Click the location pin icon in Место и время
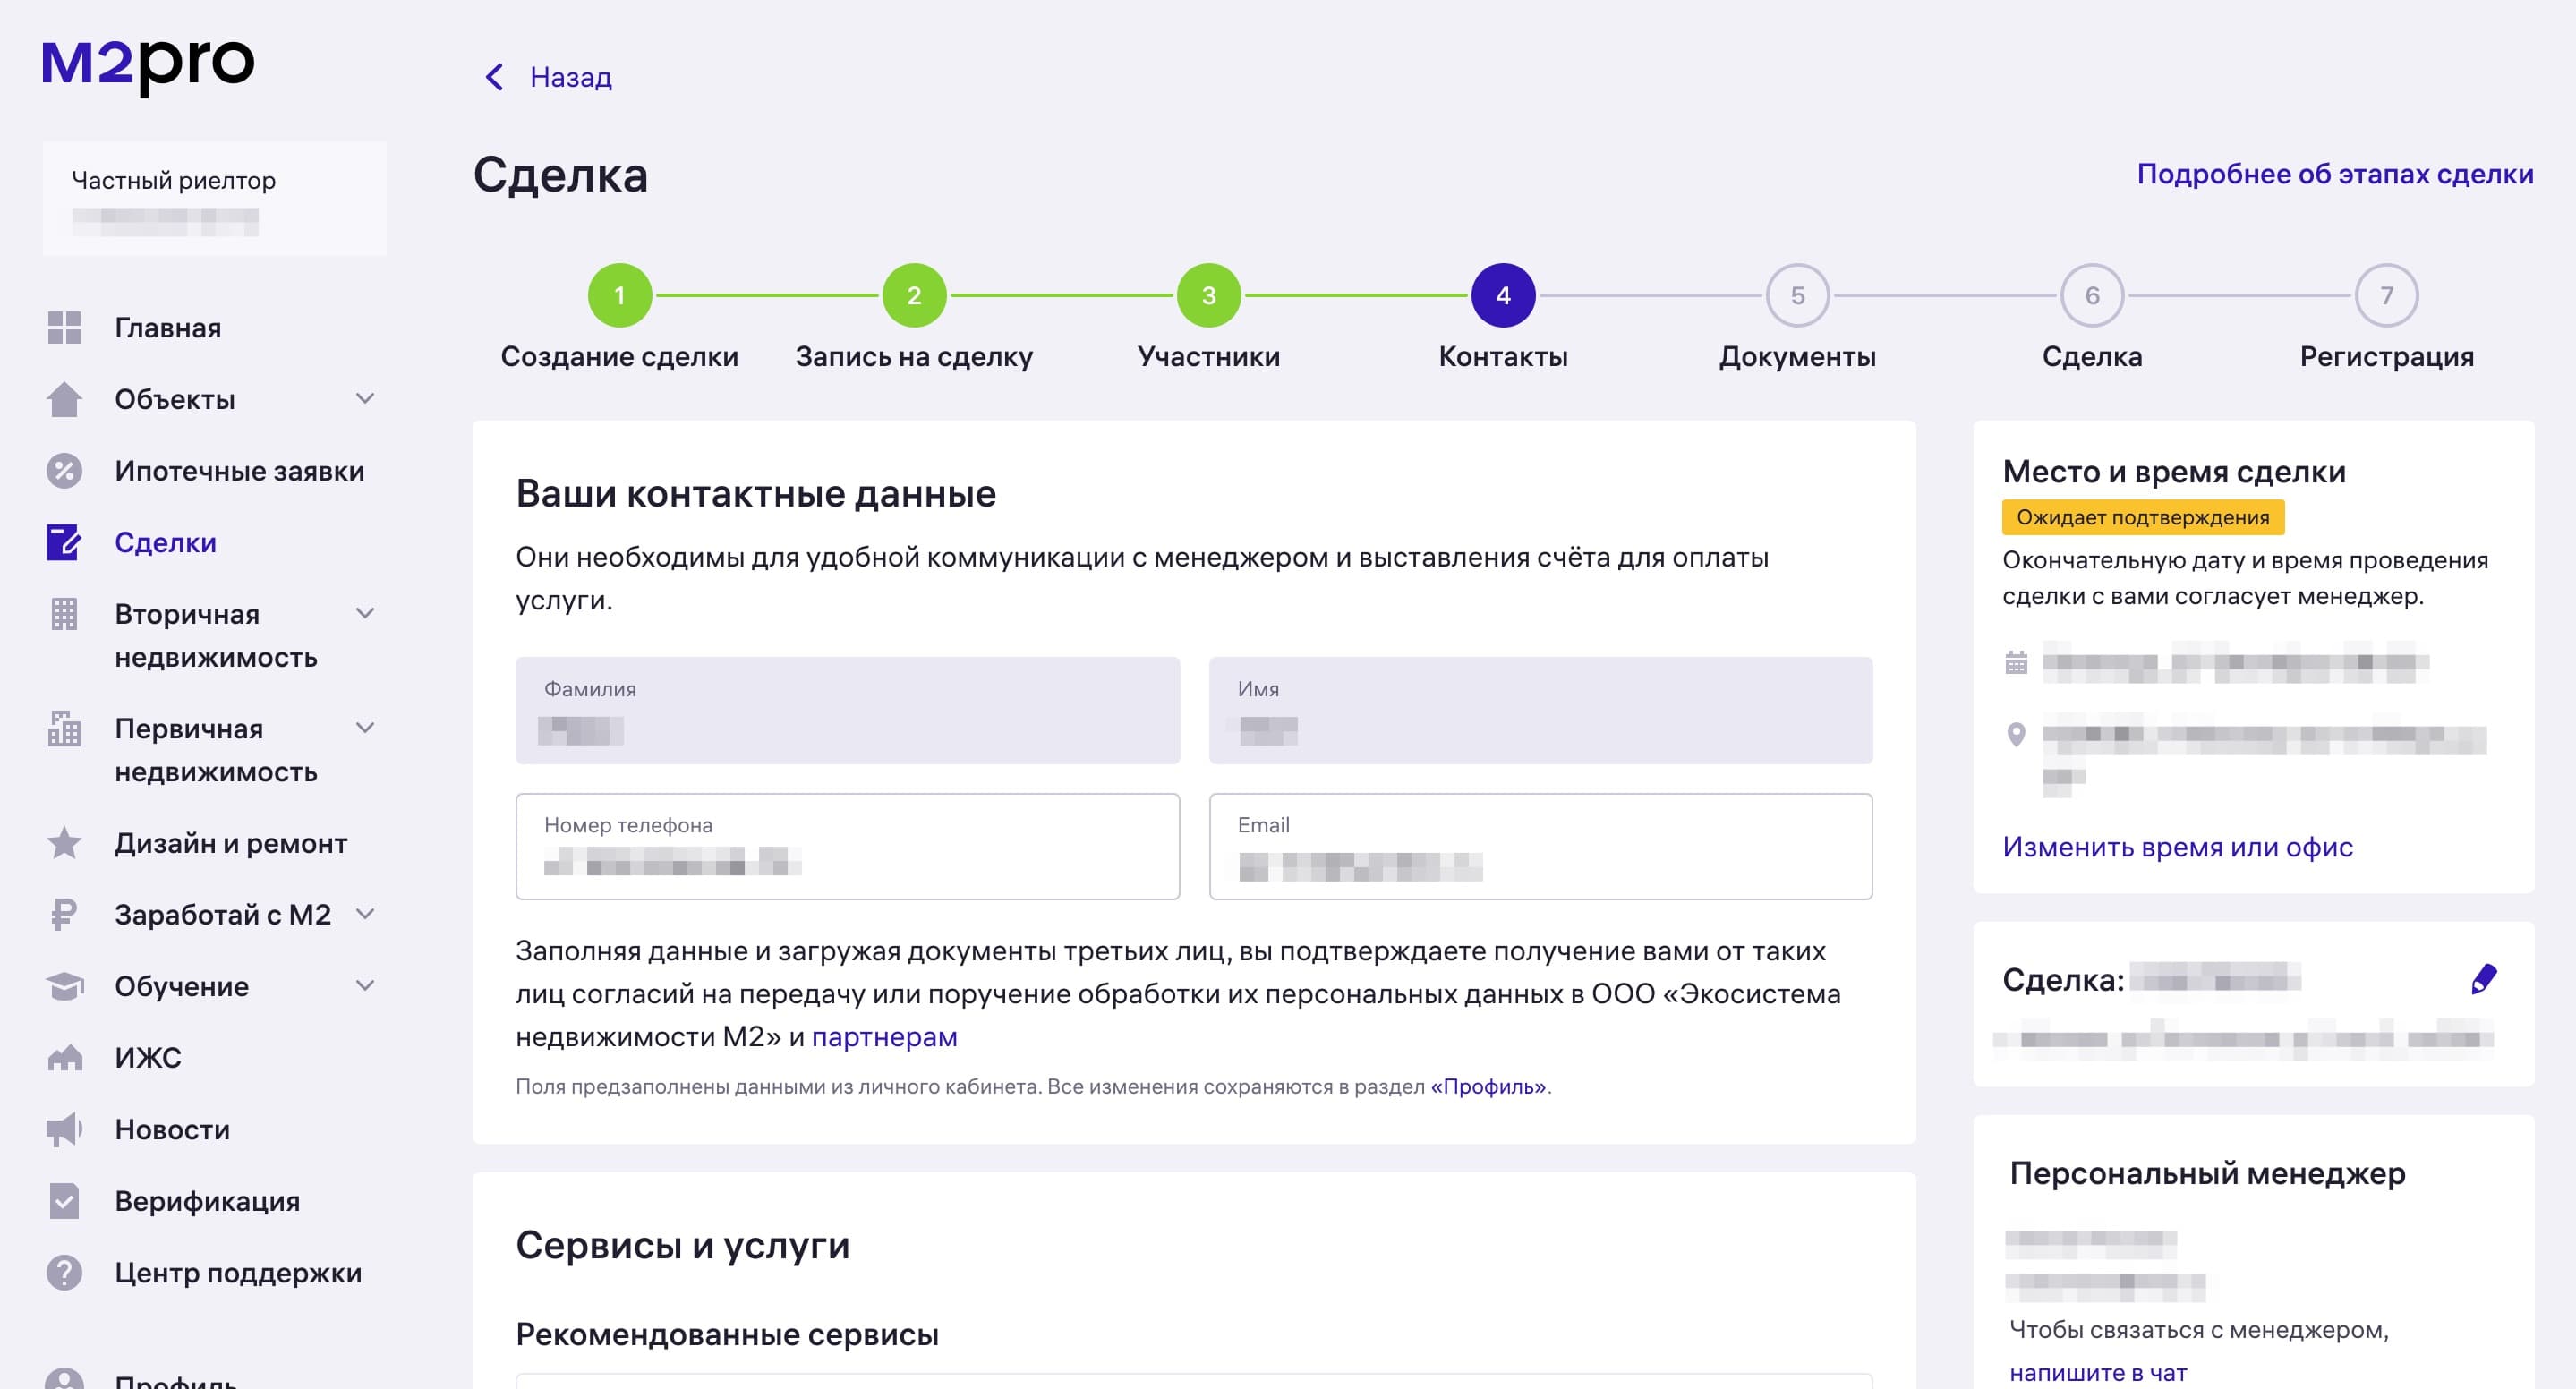 click(2016, 735)
